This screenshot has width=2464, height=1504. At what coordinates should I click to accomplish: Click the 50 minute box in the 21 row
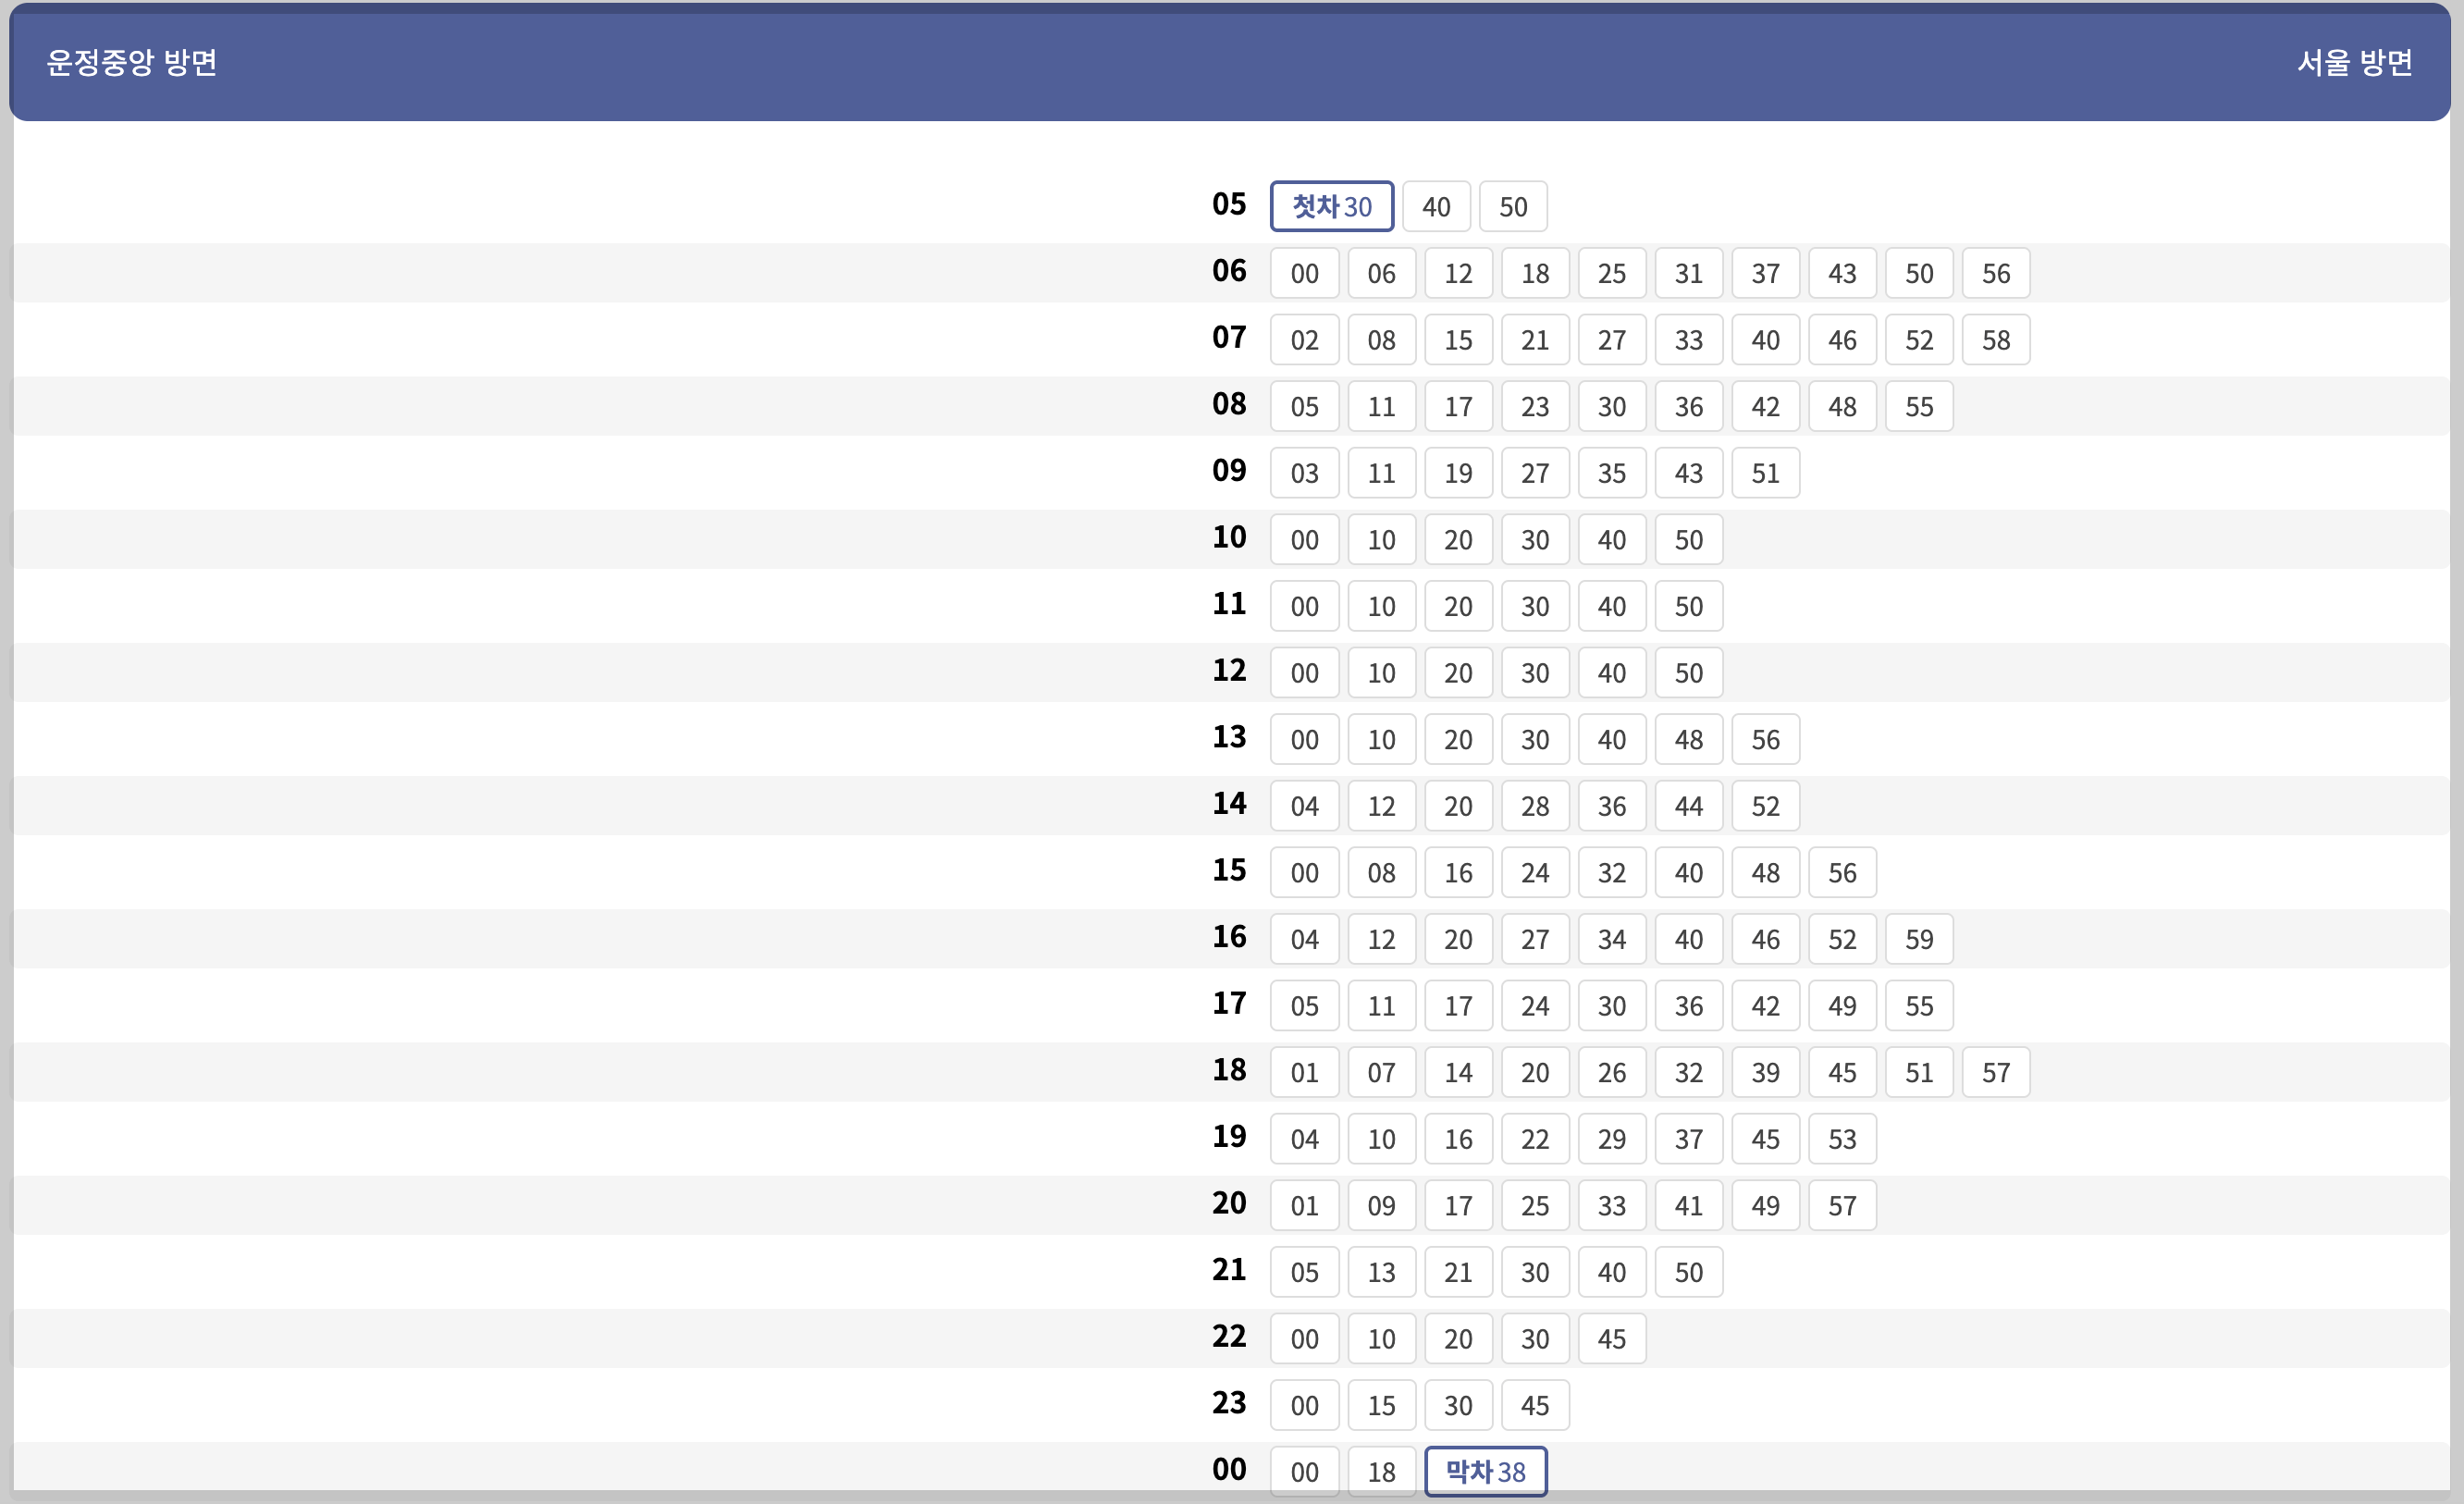pos(1689,1272)
